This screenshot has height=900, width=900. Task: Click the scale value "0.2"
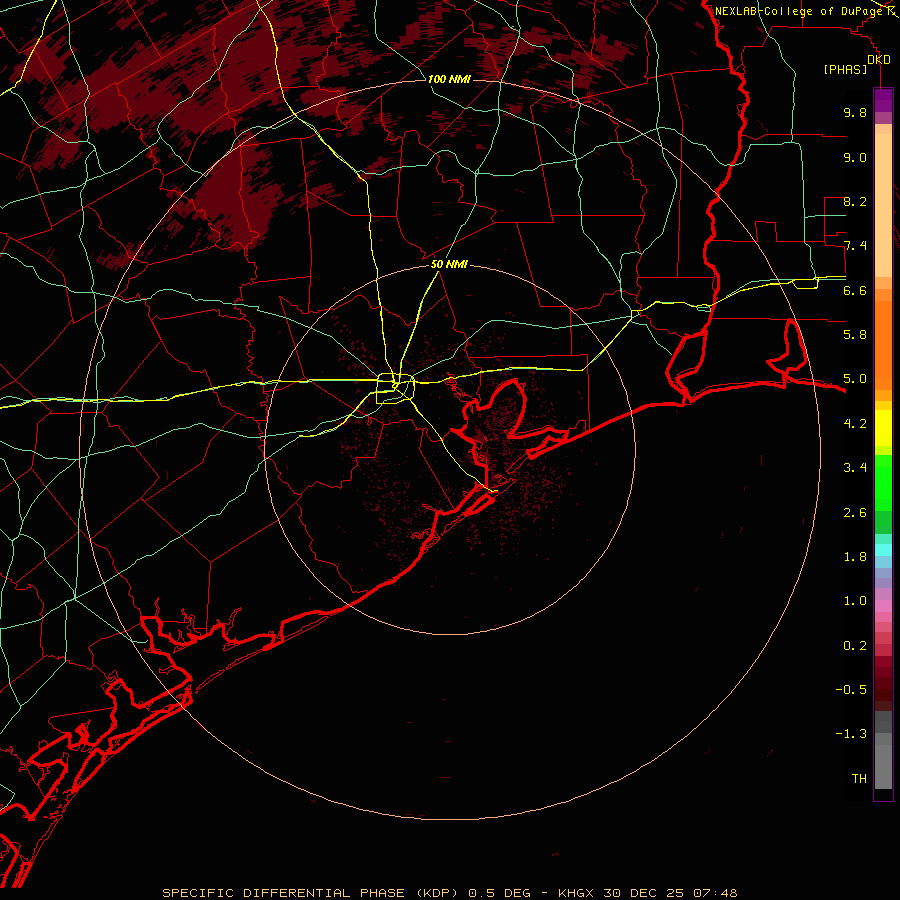[855, 646]
